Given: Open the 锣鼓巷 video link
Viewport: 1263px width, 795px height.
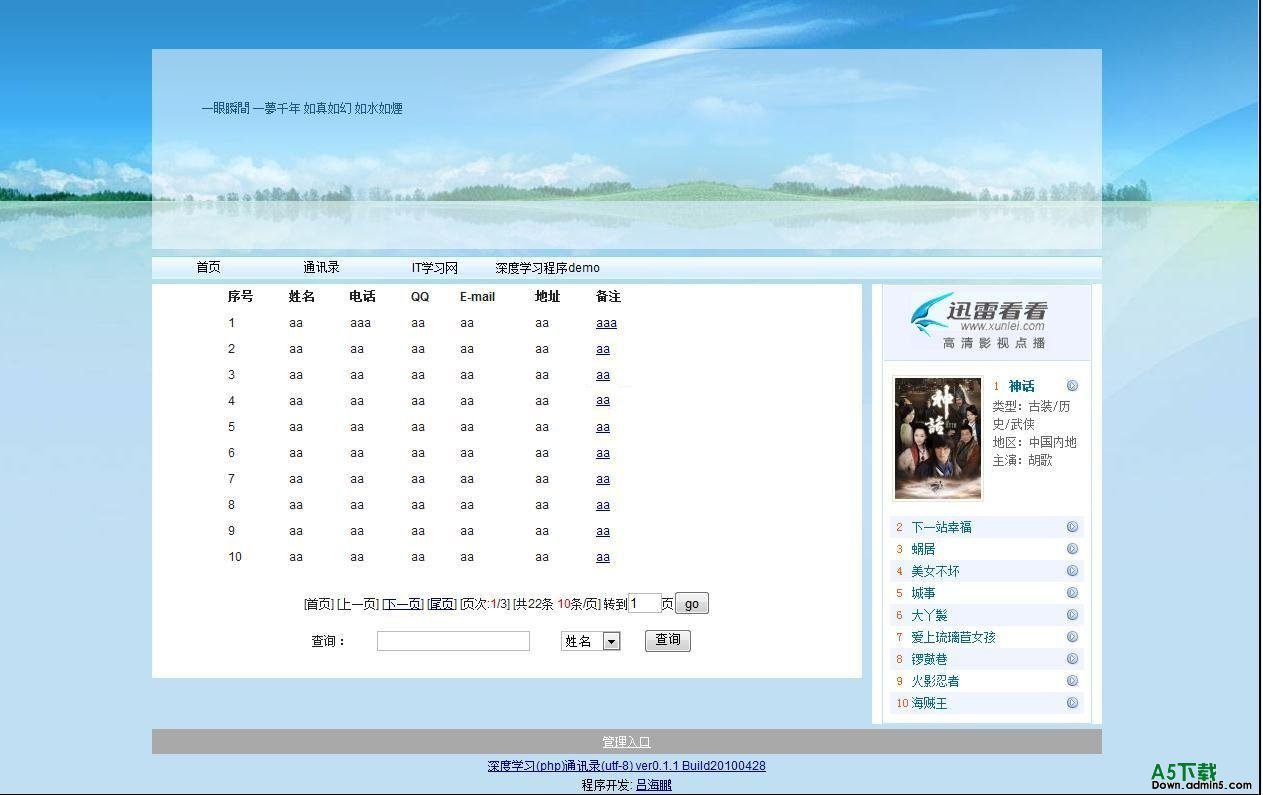Looking at the screenshot, I should pos(929,659).
